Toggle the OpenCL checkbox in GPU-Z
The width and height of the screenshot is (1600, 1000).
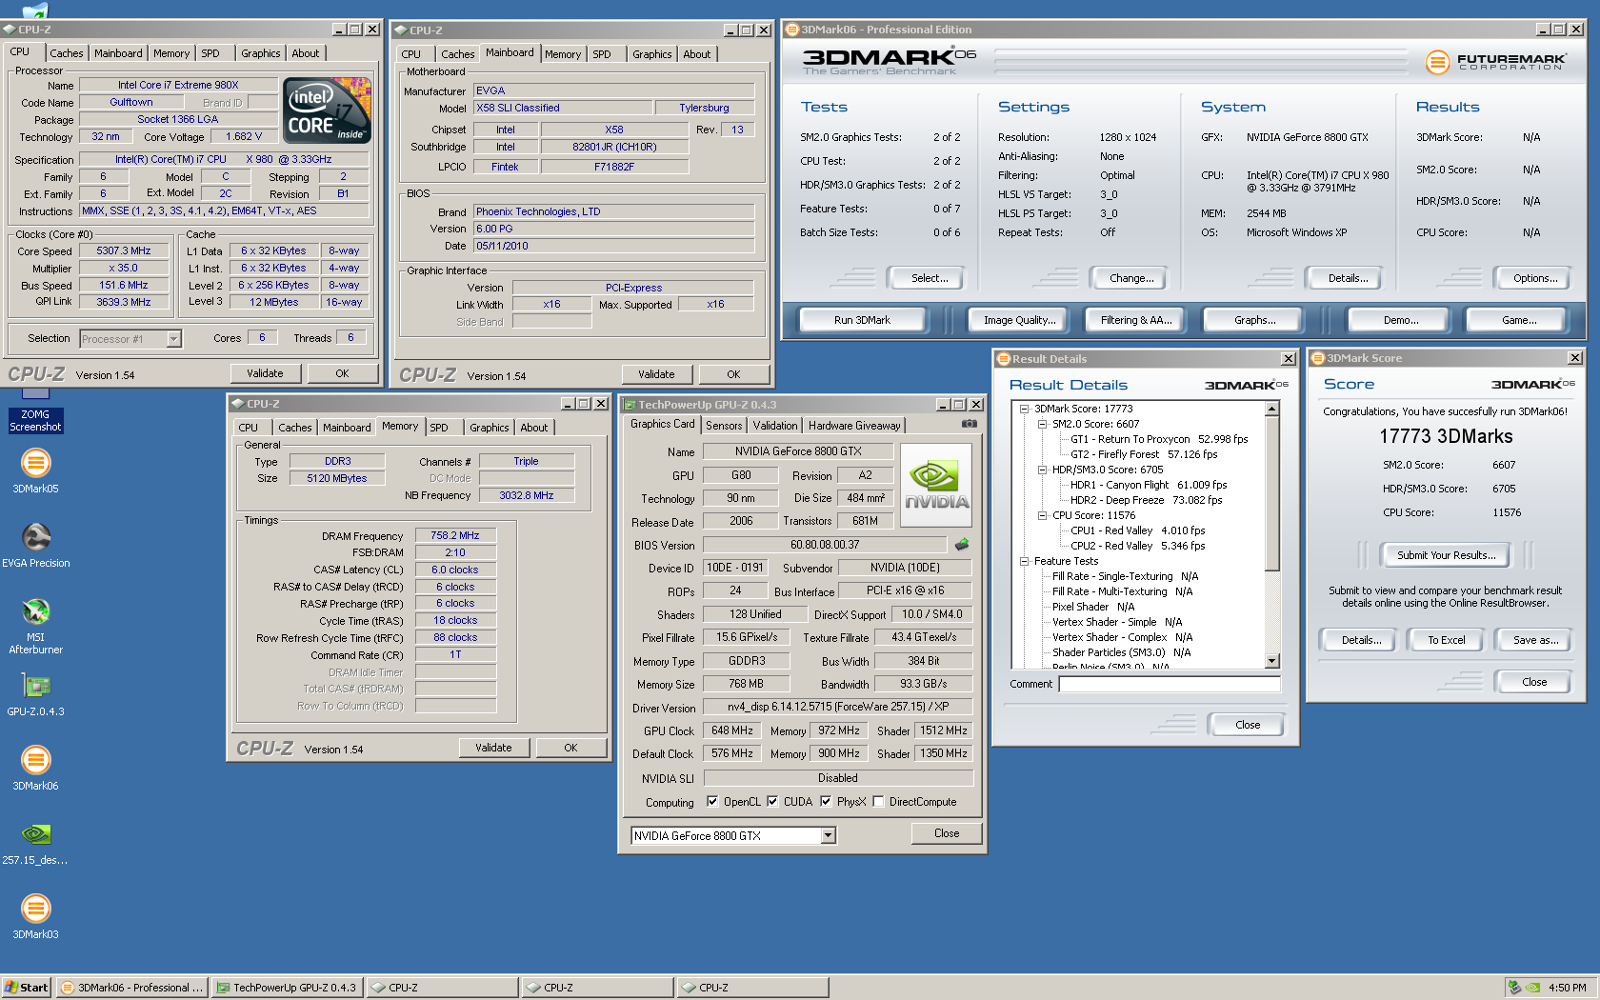click(x=712, y=801)
